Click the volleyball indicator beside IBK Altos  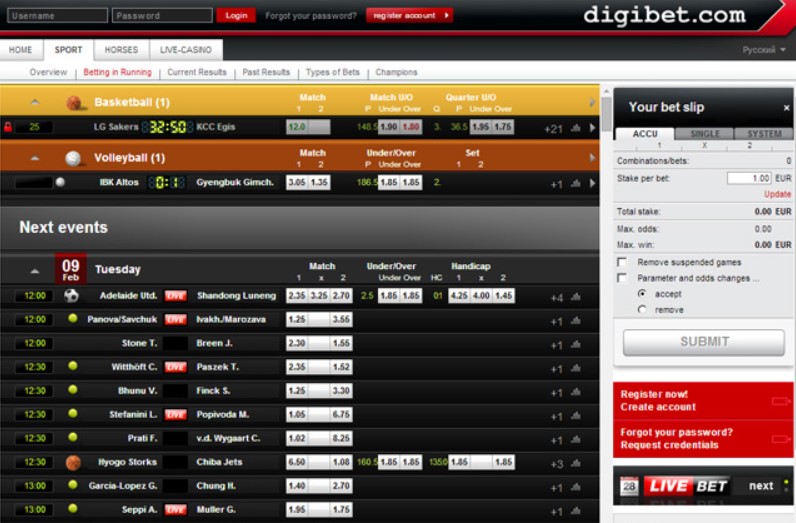coord(60,182)
